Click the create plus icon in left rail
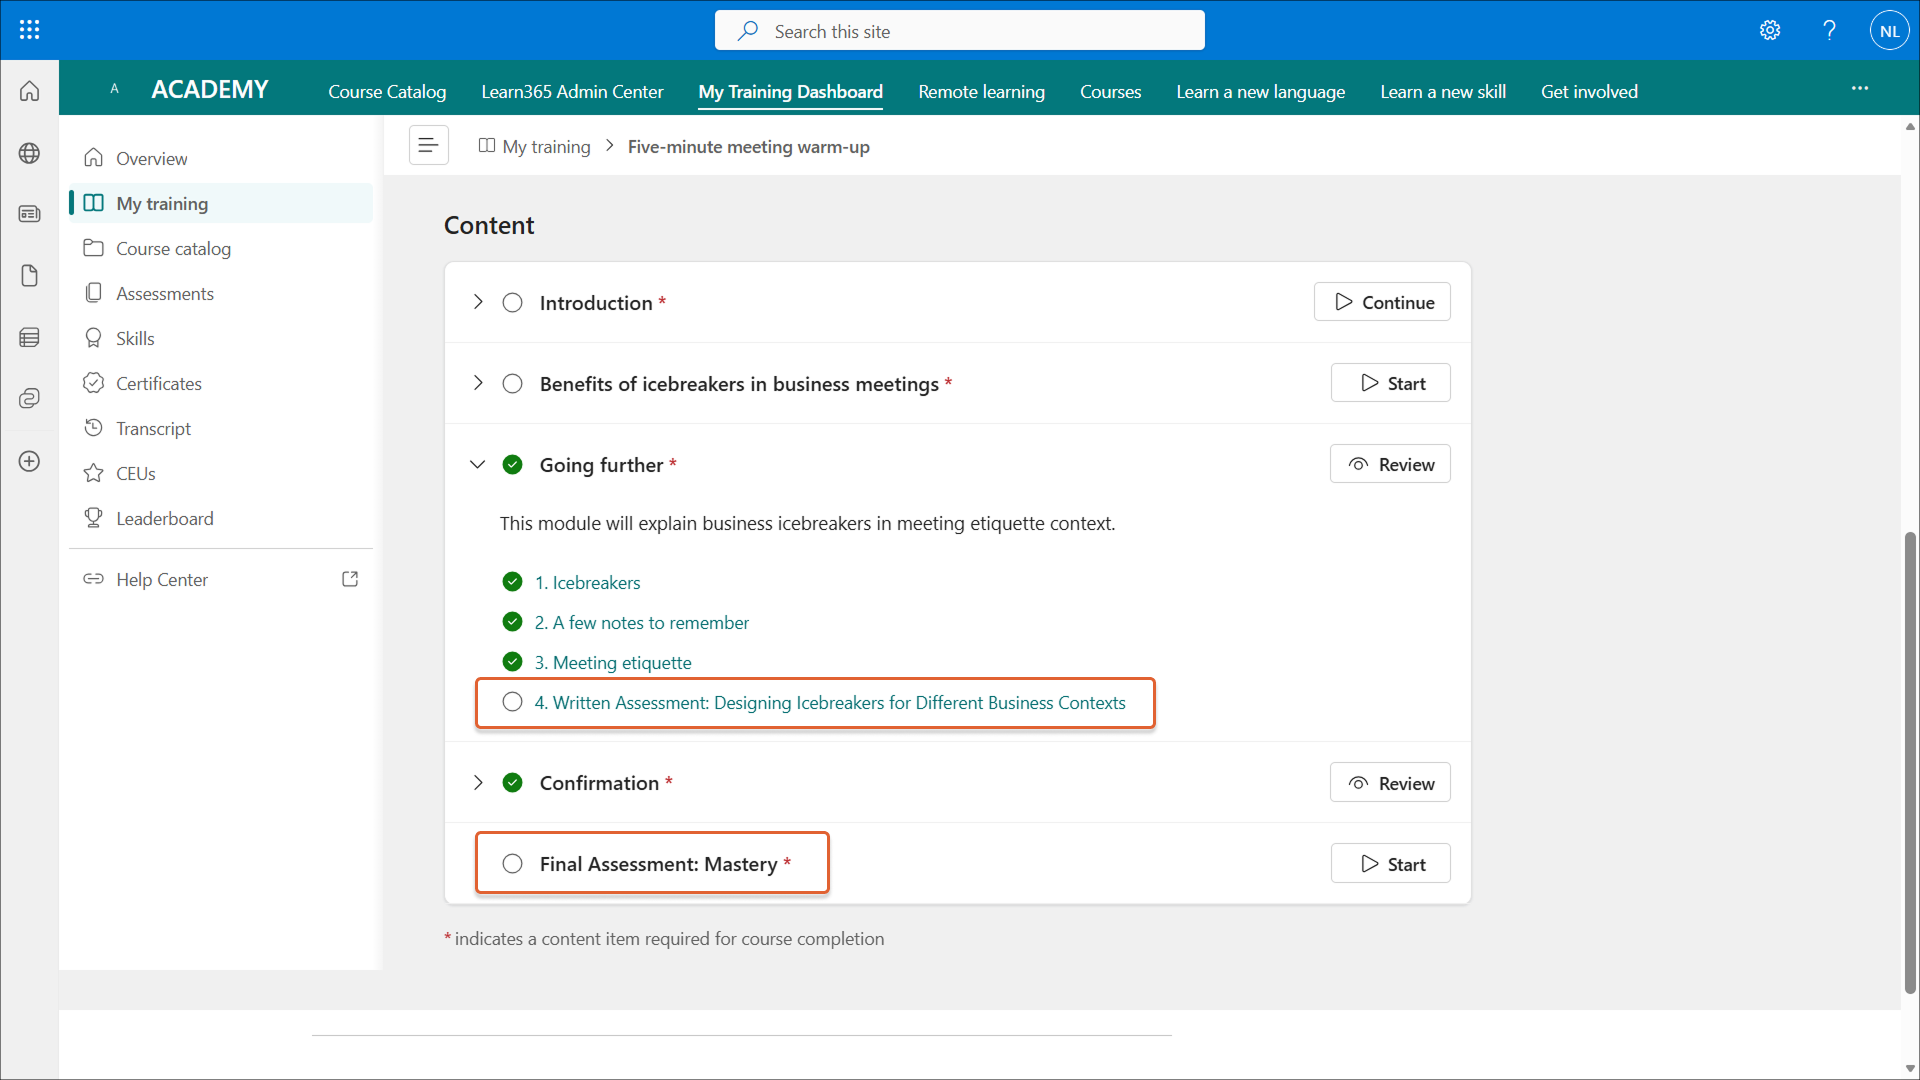This screenshot has height=1080, width=1920. tap(29, 461)
